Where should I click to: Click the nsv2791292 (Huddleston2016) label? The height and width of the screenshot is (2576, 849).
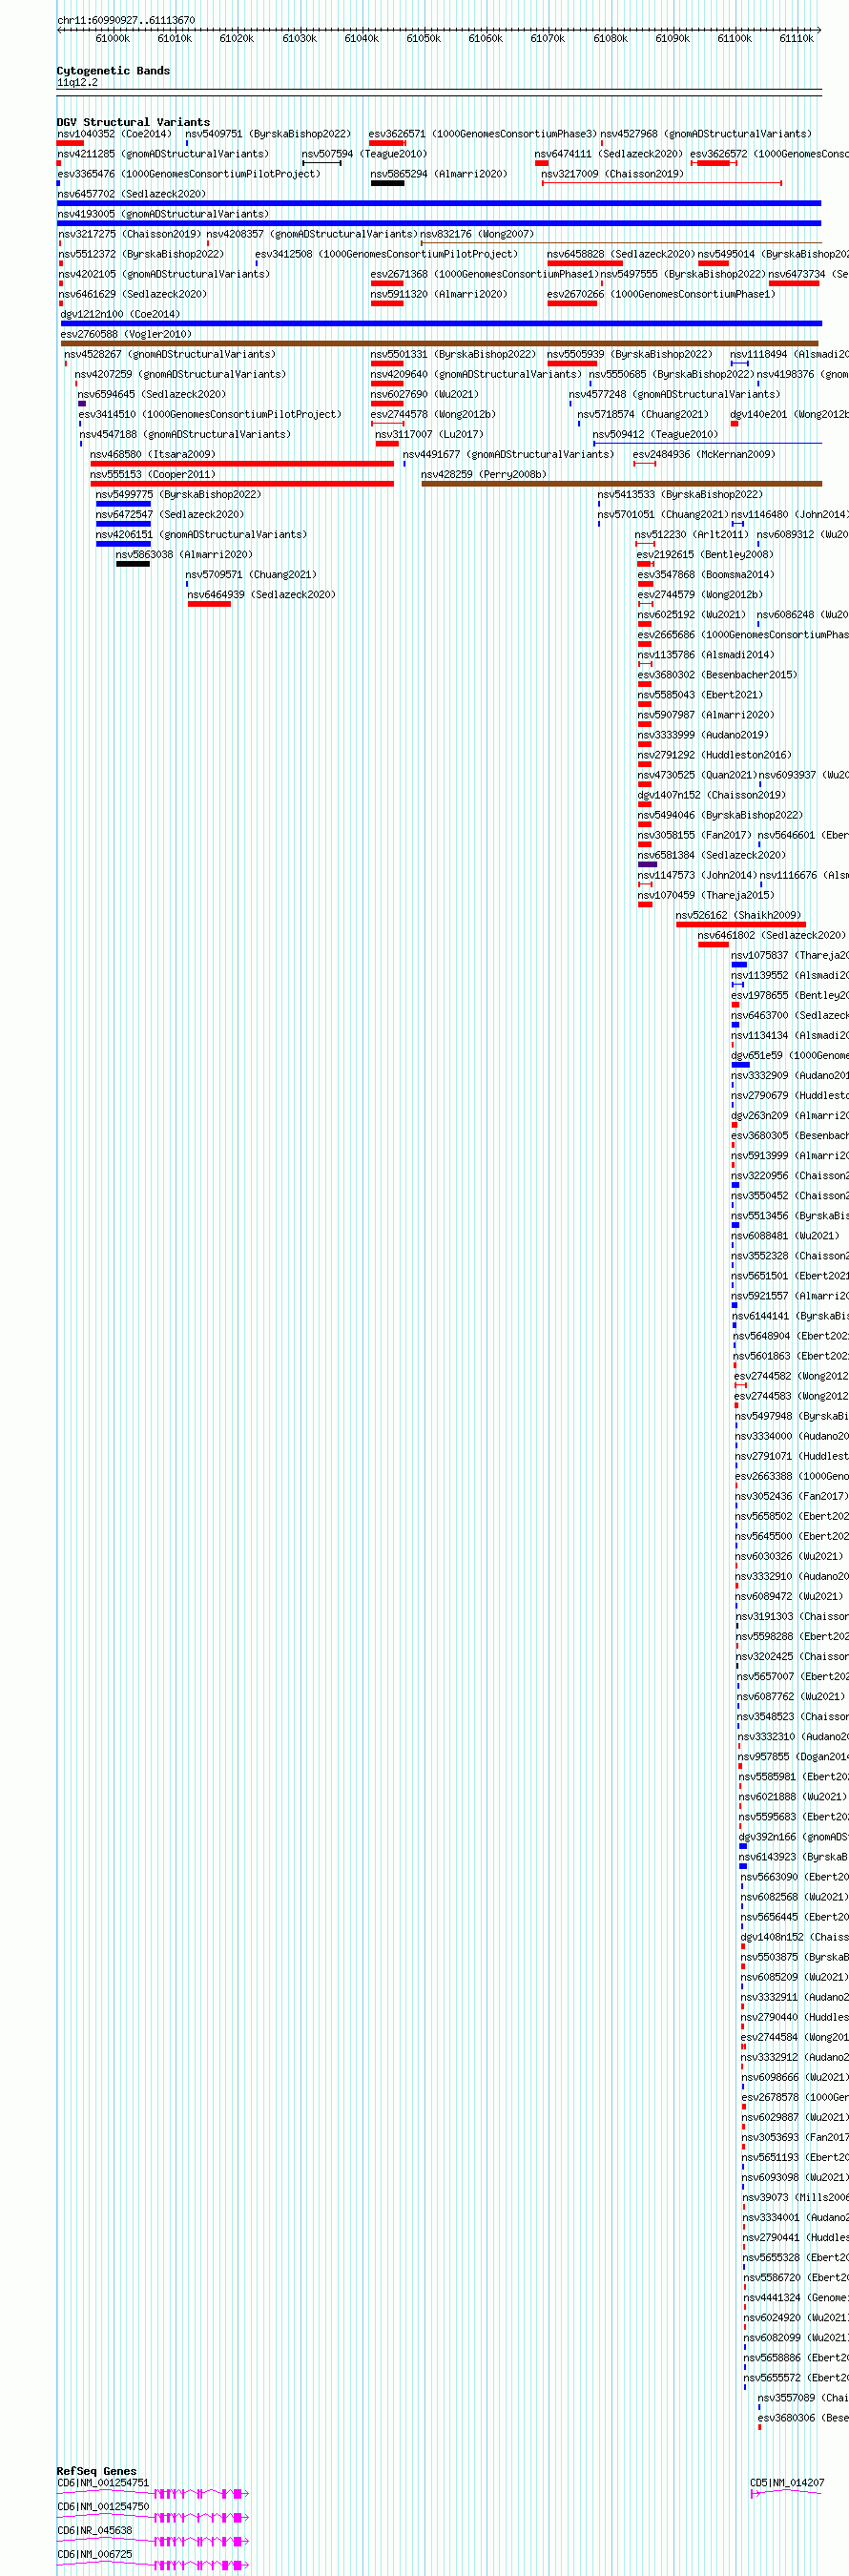[714, 754]
